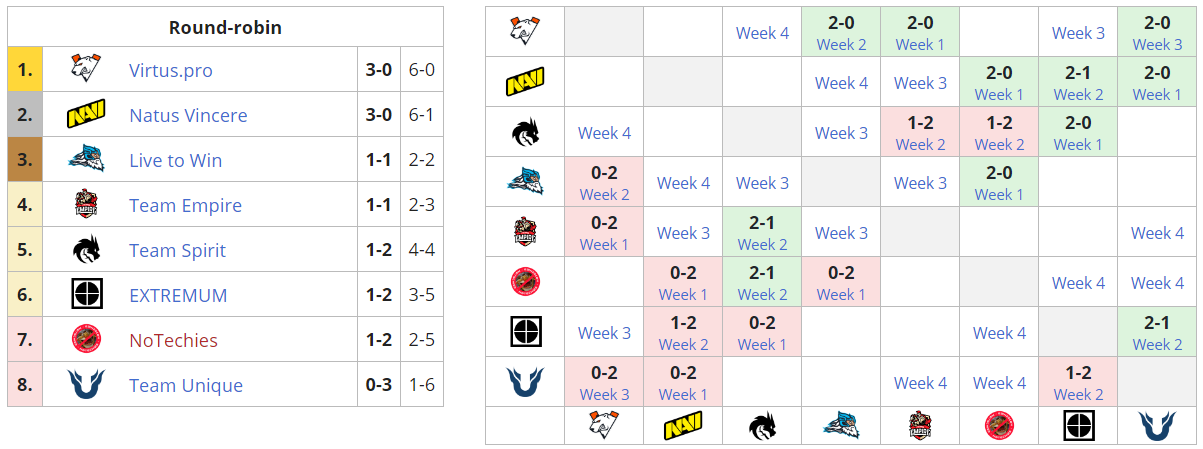Open the Team Empire name link
Screen dimensions: 1203x449
(x=185, y=205)
